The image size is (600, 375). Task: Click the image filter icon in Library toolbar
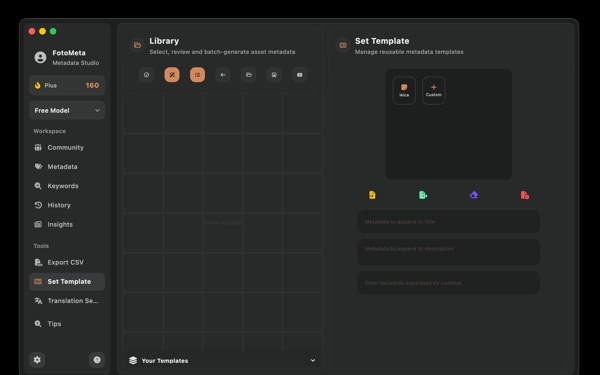point(274,75)
